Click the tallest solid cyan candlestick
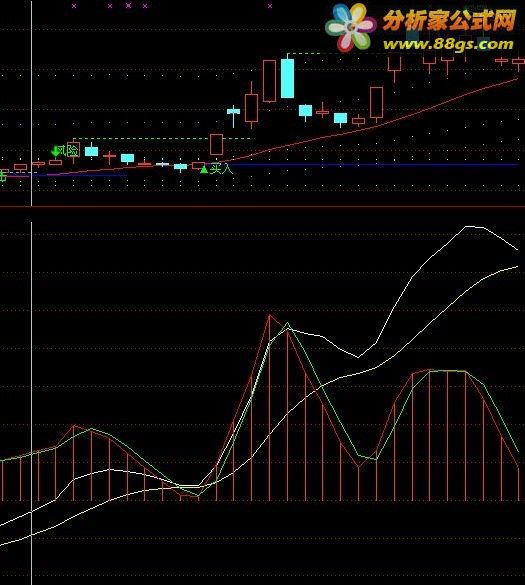Screen dimensions: 525x585 coord(287,78)
